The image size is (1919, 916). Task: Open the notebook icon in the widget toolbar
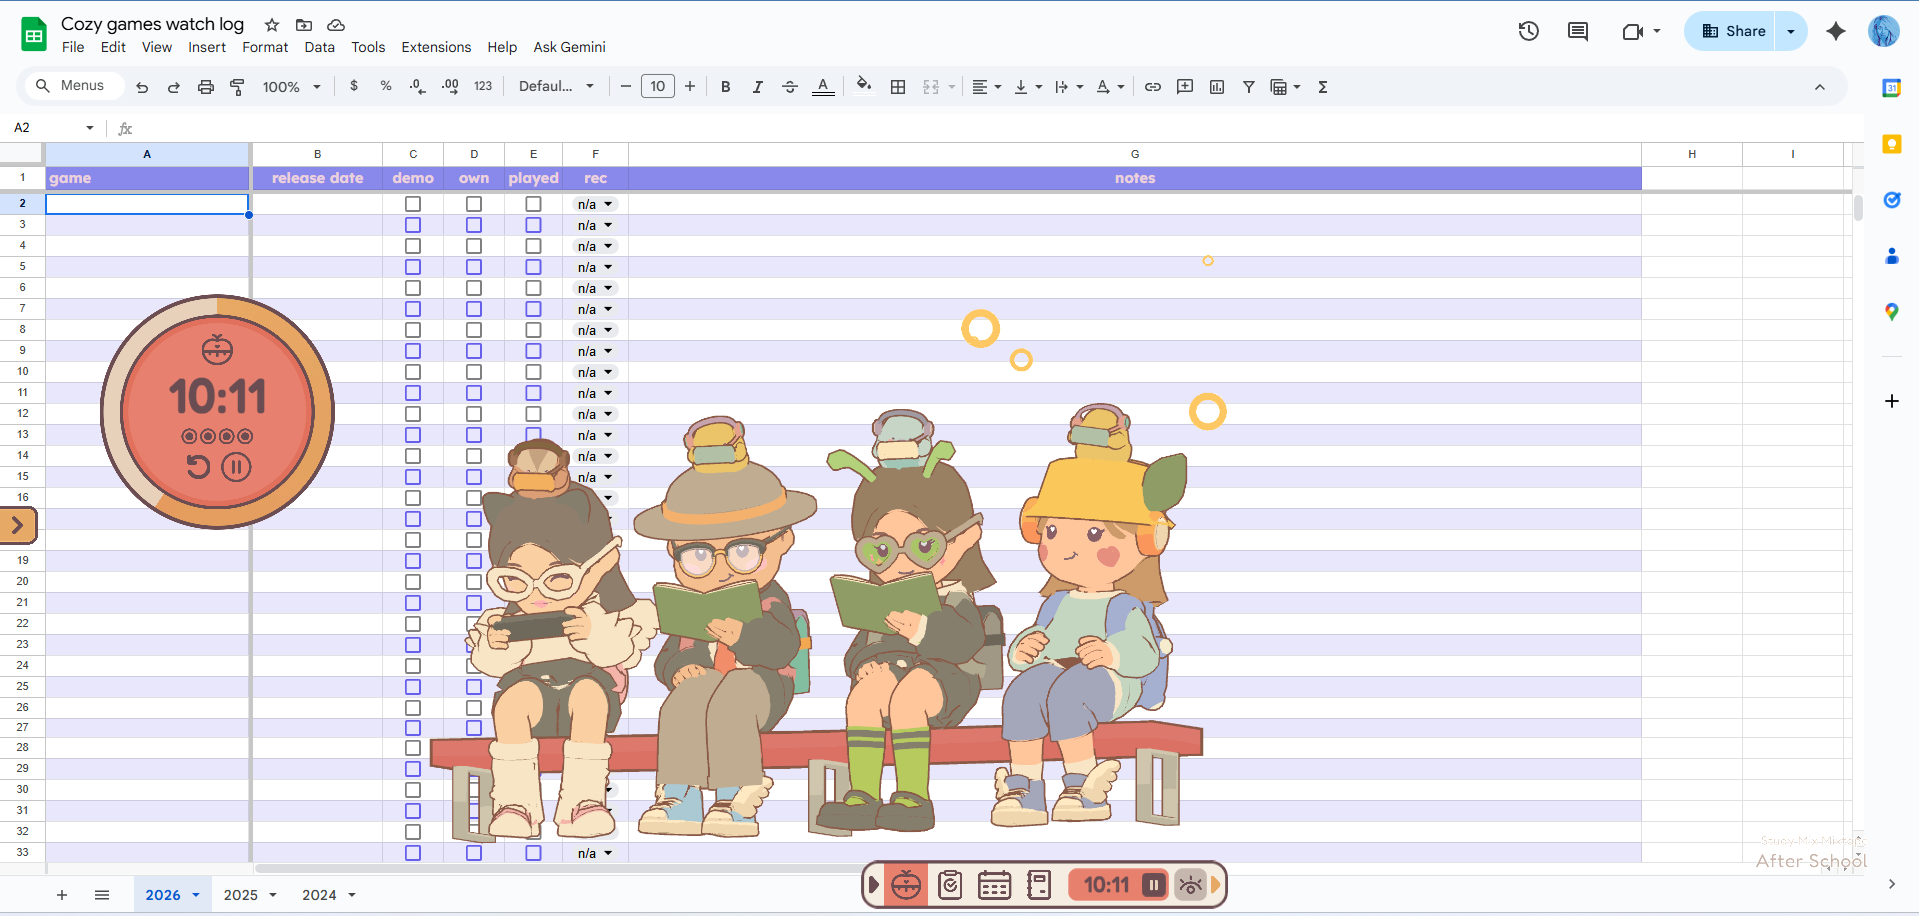1039,884
